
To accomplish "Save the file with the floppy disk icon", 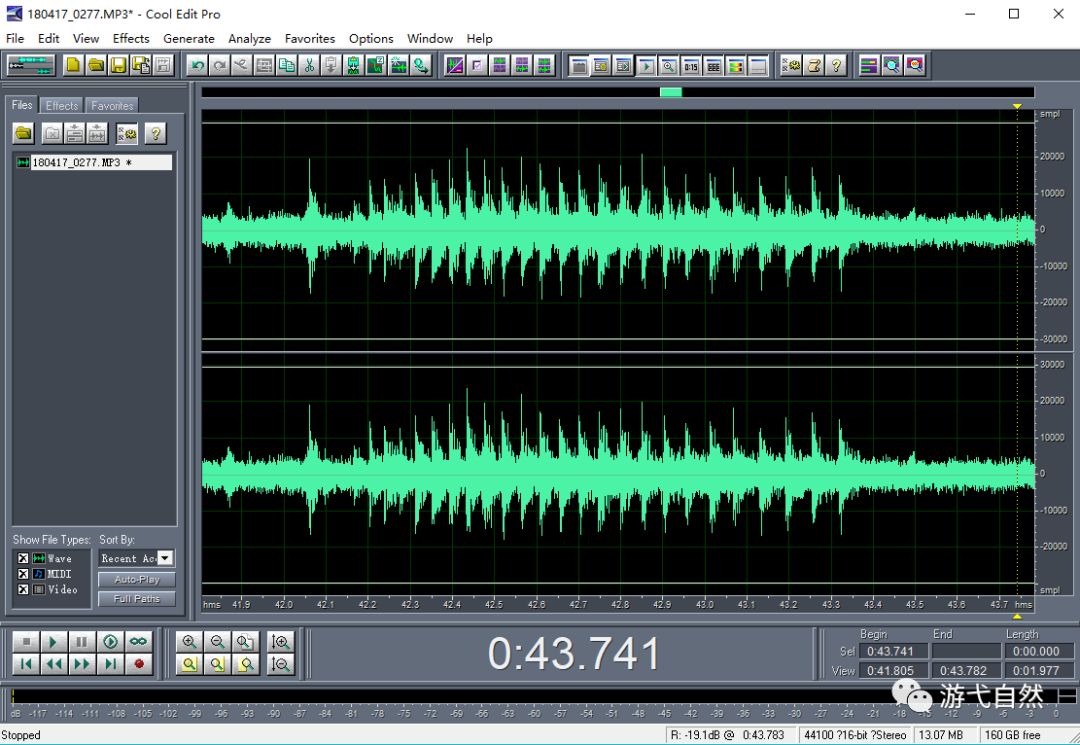I will point(118,65).
